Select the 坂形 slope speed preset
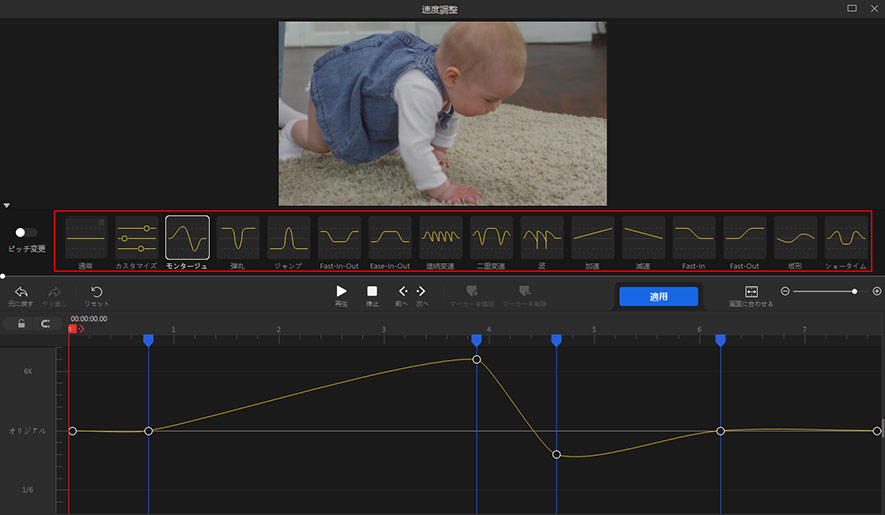Image resolution: width=885 pixels, height=515 pixels. (795, 238)
